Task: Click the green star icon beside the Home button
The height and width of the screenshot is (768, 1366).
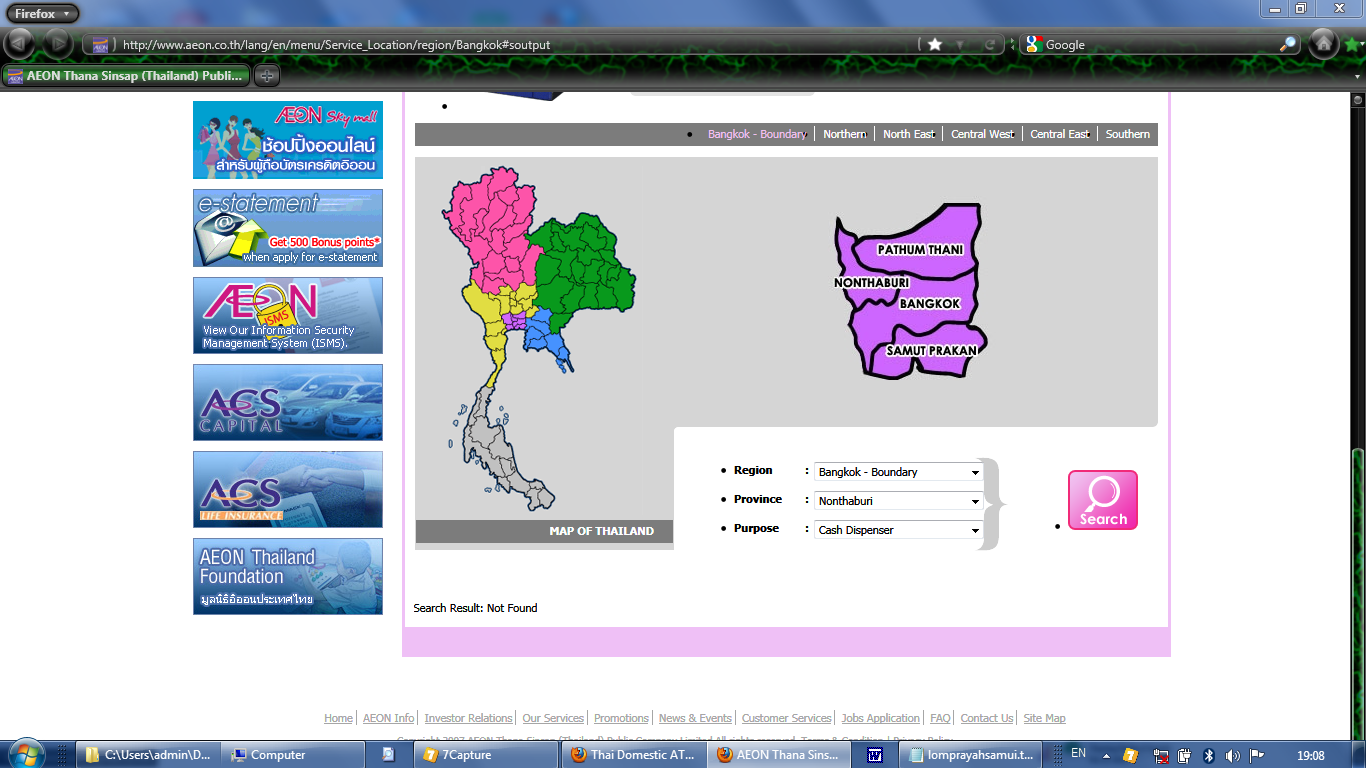Action: 1353,44
